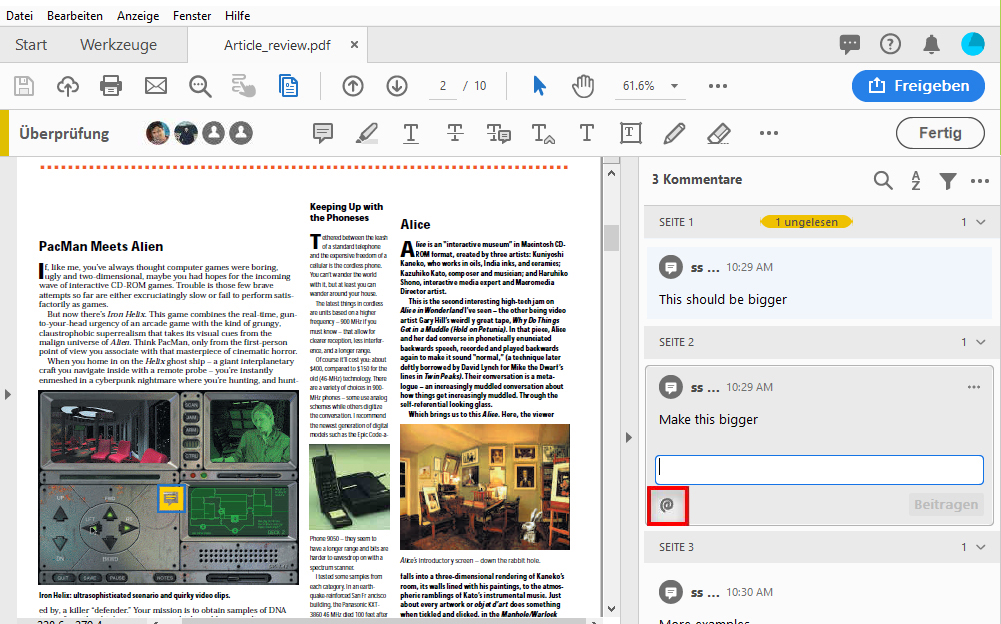Viewport: 1001px width, 624px height.
Task: Select the Text Highlight tool
Action: [366, 133]
